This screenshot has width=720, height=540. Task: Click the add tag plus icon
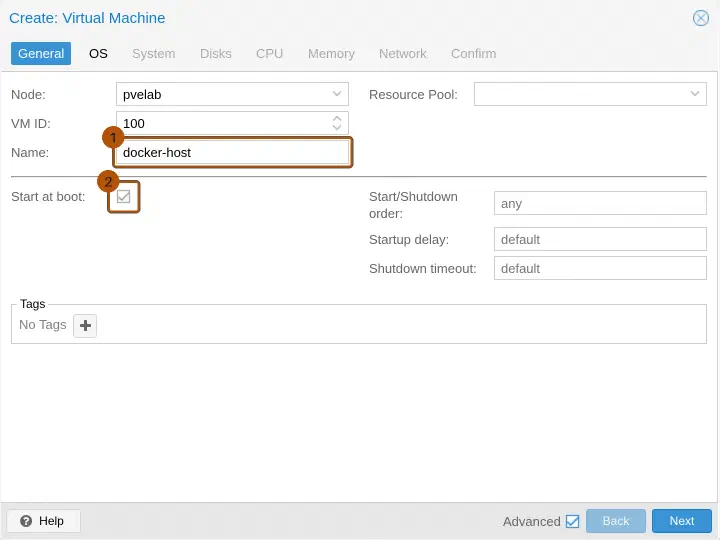click(85, 326)
